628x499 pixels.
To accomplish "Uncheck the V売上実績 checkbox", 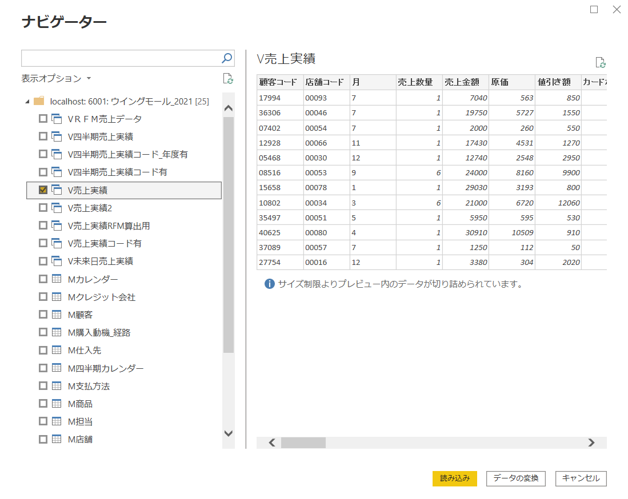I will 43,190.
